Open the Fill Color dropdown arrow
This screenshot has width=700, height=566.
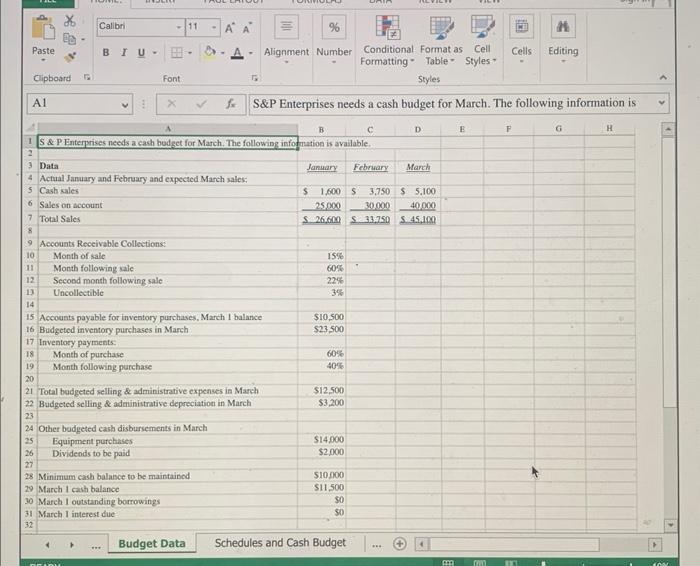pos(222,53)
